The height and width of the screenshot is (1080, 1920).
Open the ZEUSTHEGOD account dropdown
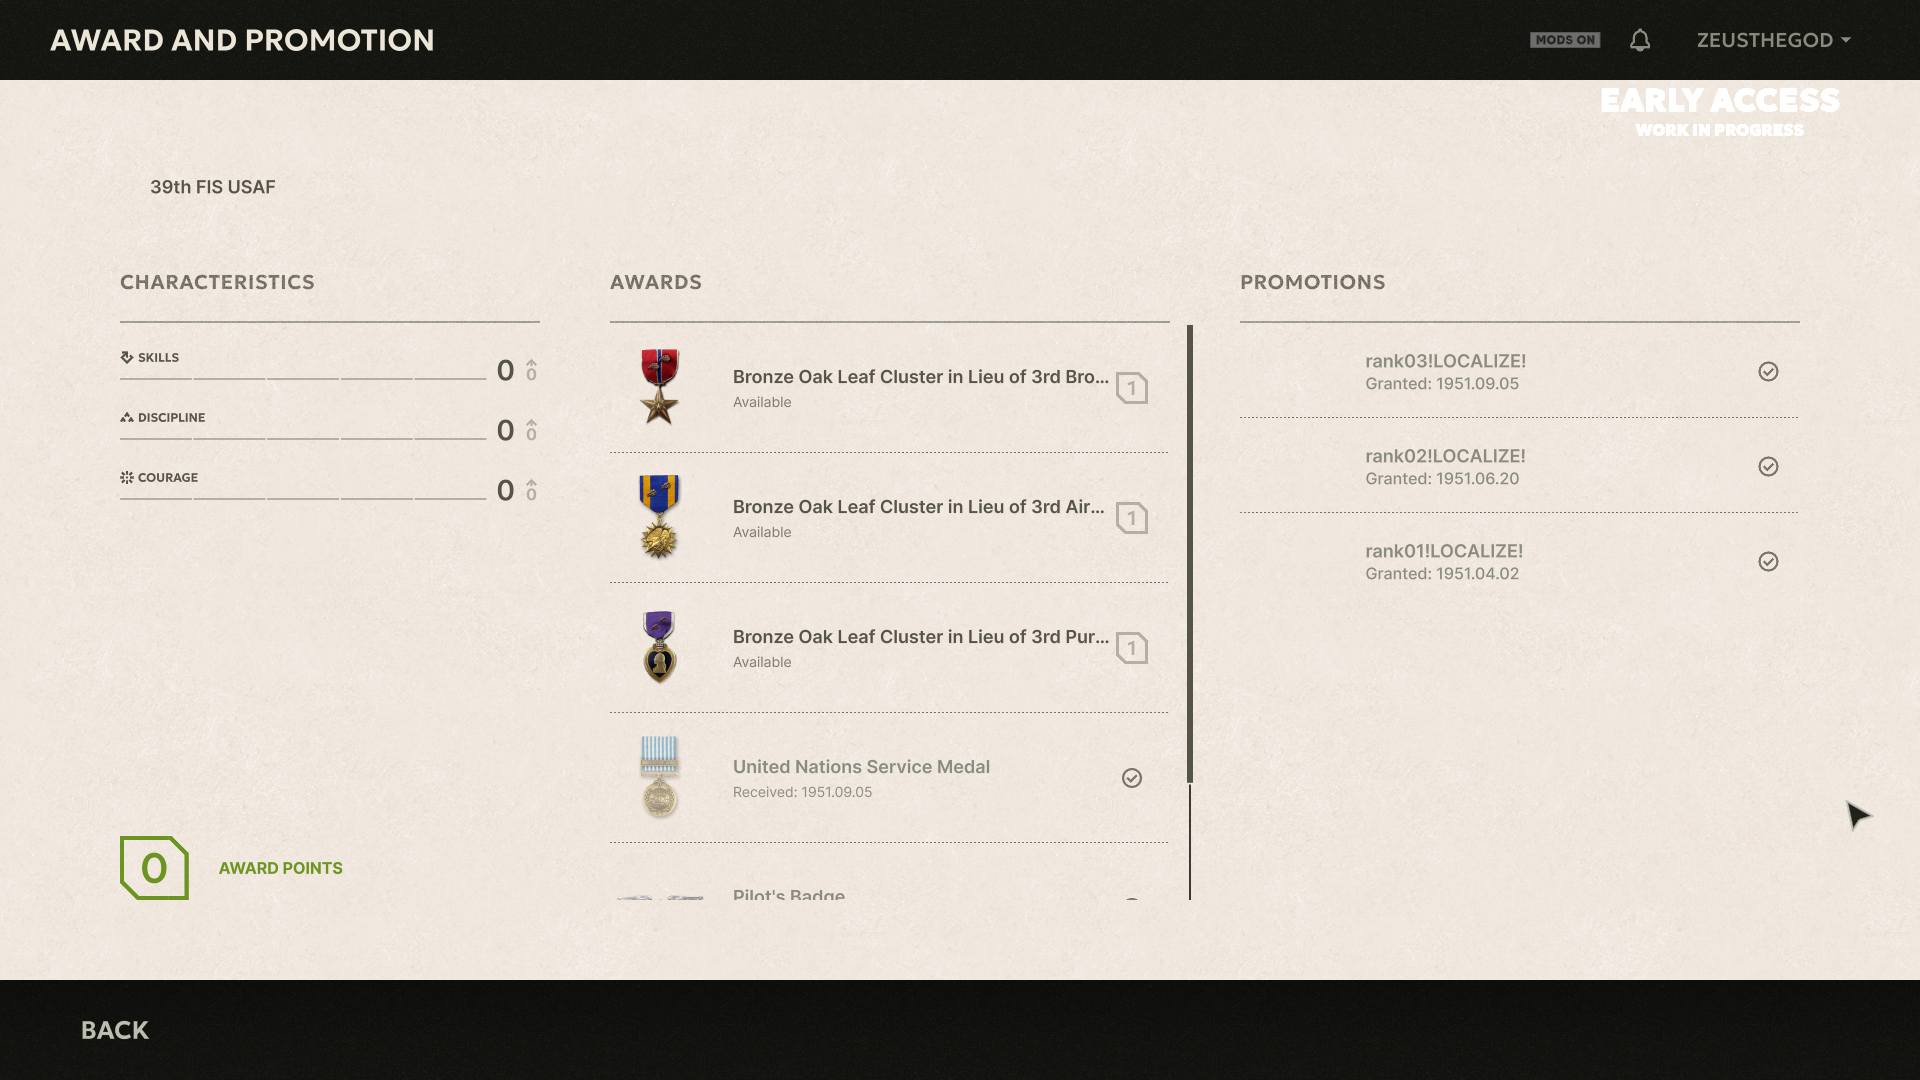1773,40
